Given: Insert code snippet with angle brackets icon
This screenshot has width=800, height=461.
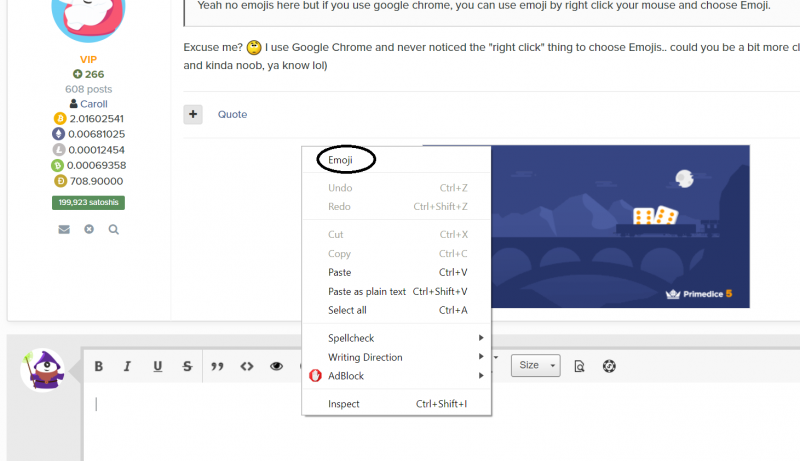Looking at the screenshot, I should [247, 366].
